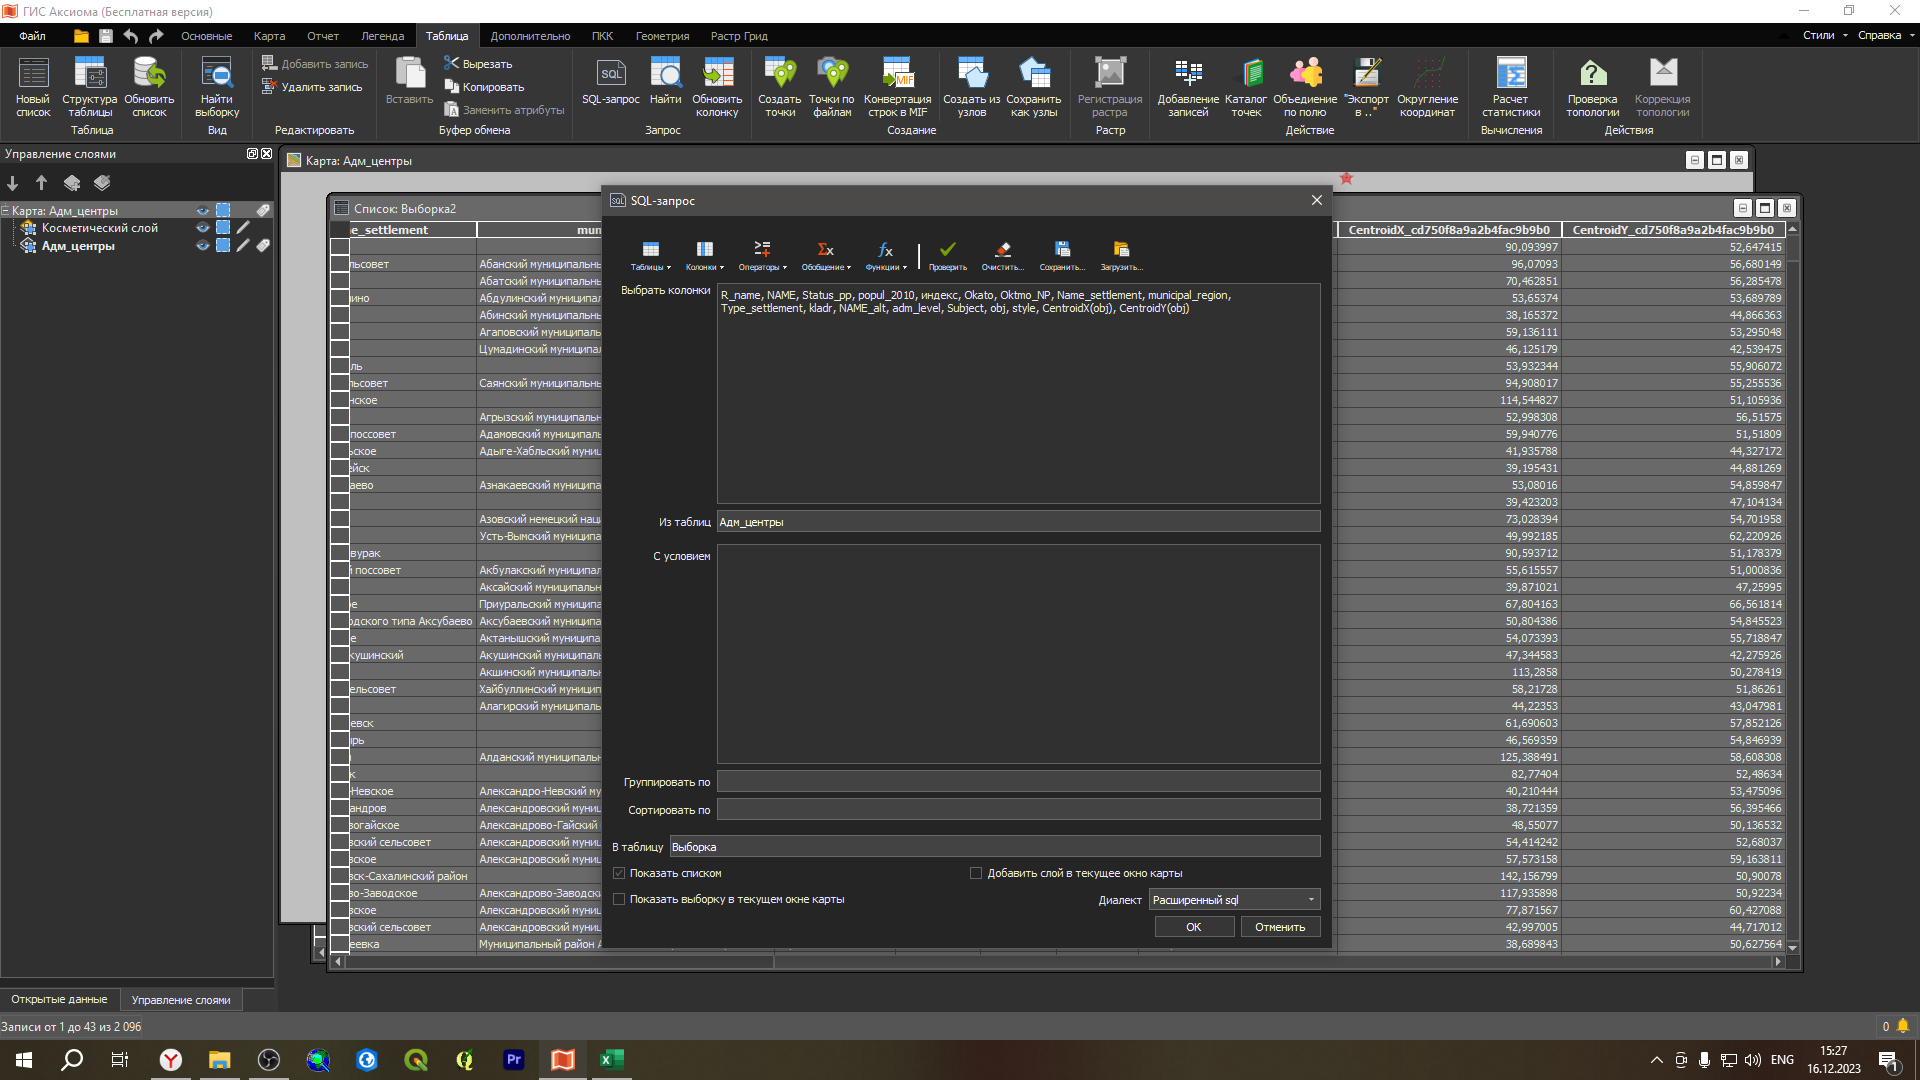The image size is (1920, 1080).
Task: Click the SQL-запрос ribbon icon
Action: tap(610, 75)
